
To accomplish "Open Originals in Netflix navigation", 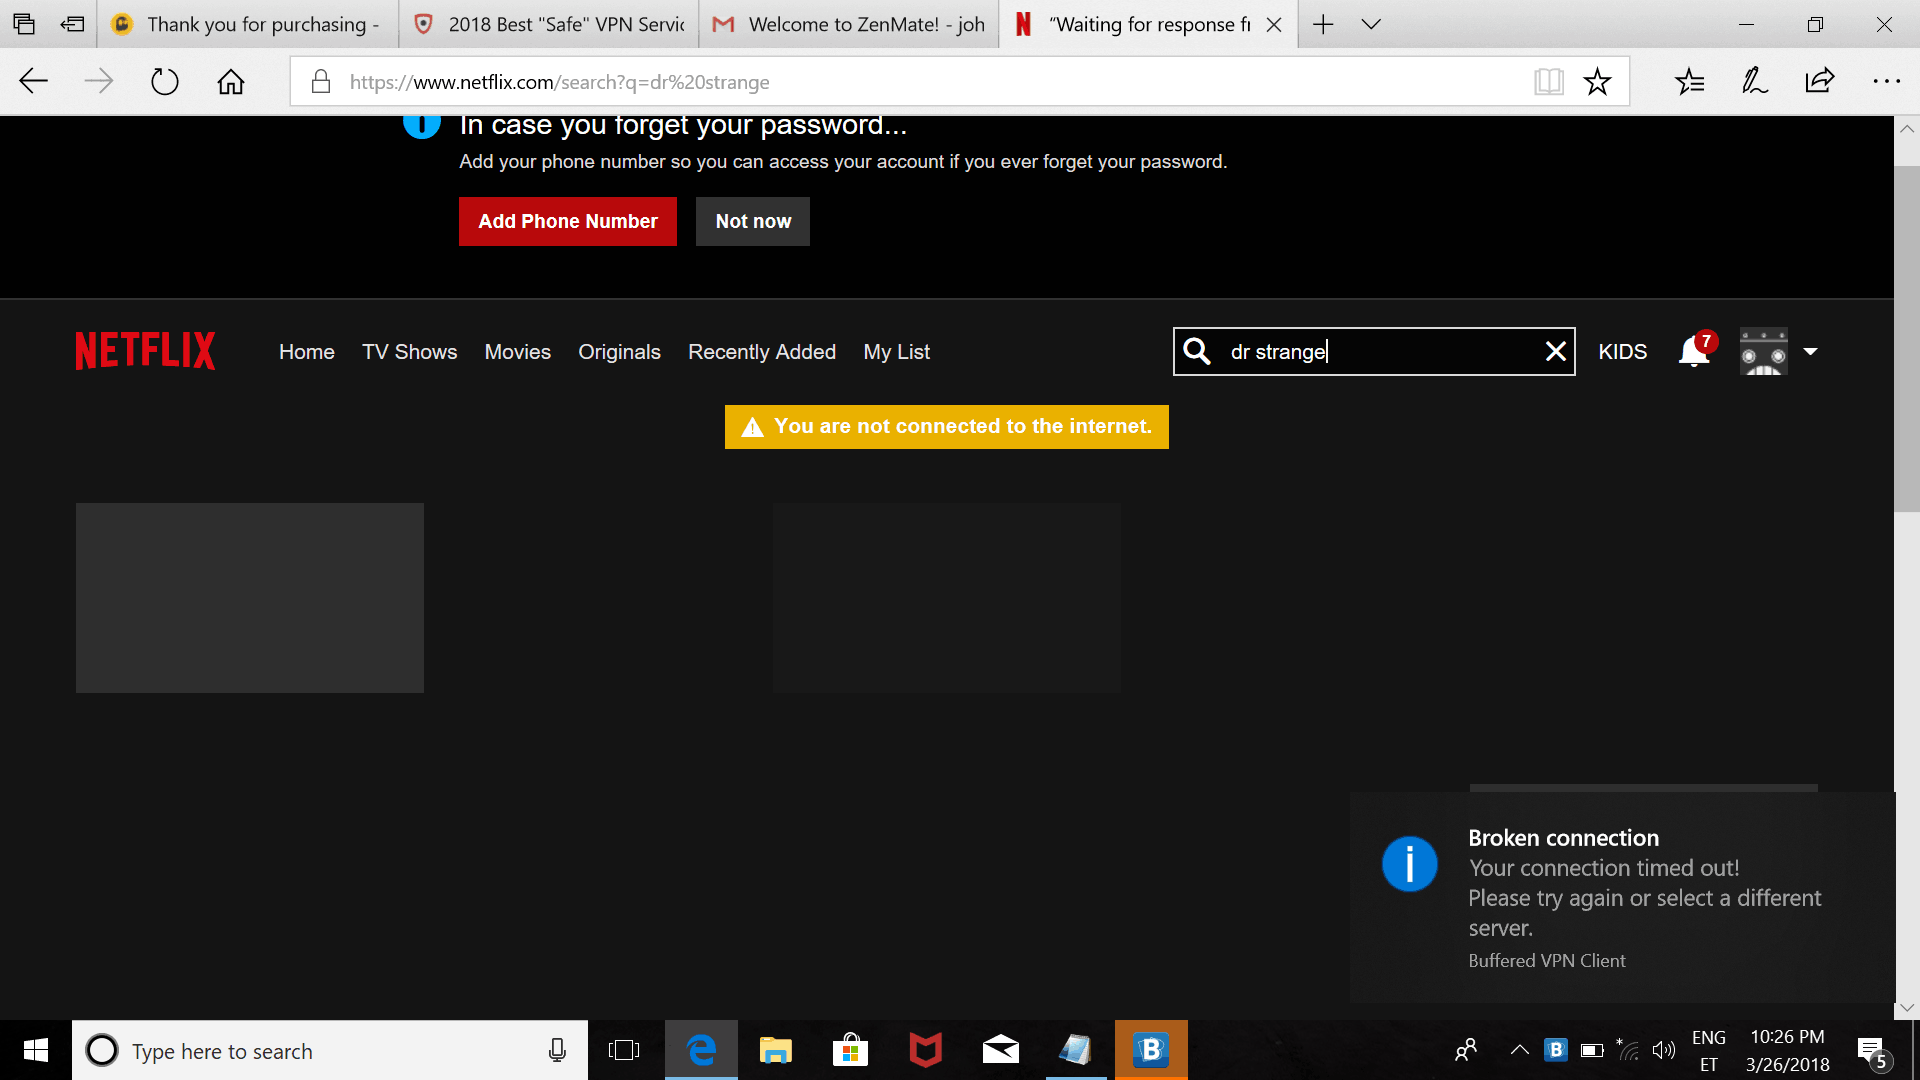I will pyautogui.click(x=619, y=352).
